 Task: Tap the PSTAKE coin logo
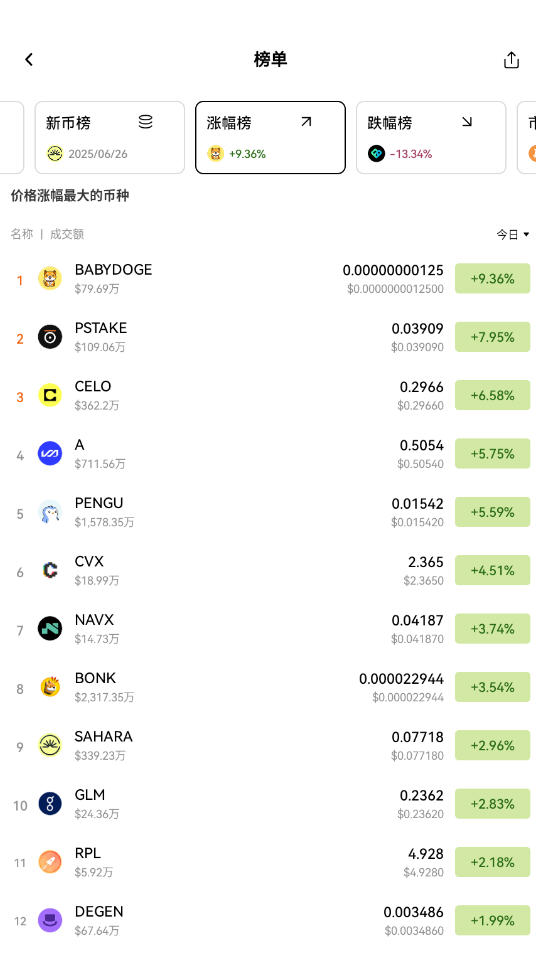pyautogui.click(x=50, y=337)
